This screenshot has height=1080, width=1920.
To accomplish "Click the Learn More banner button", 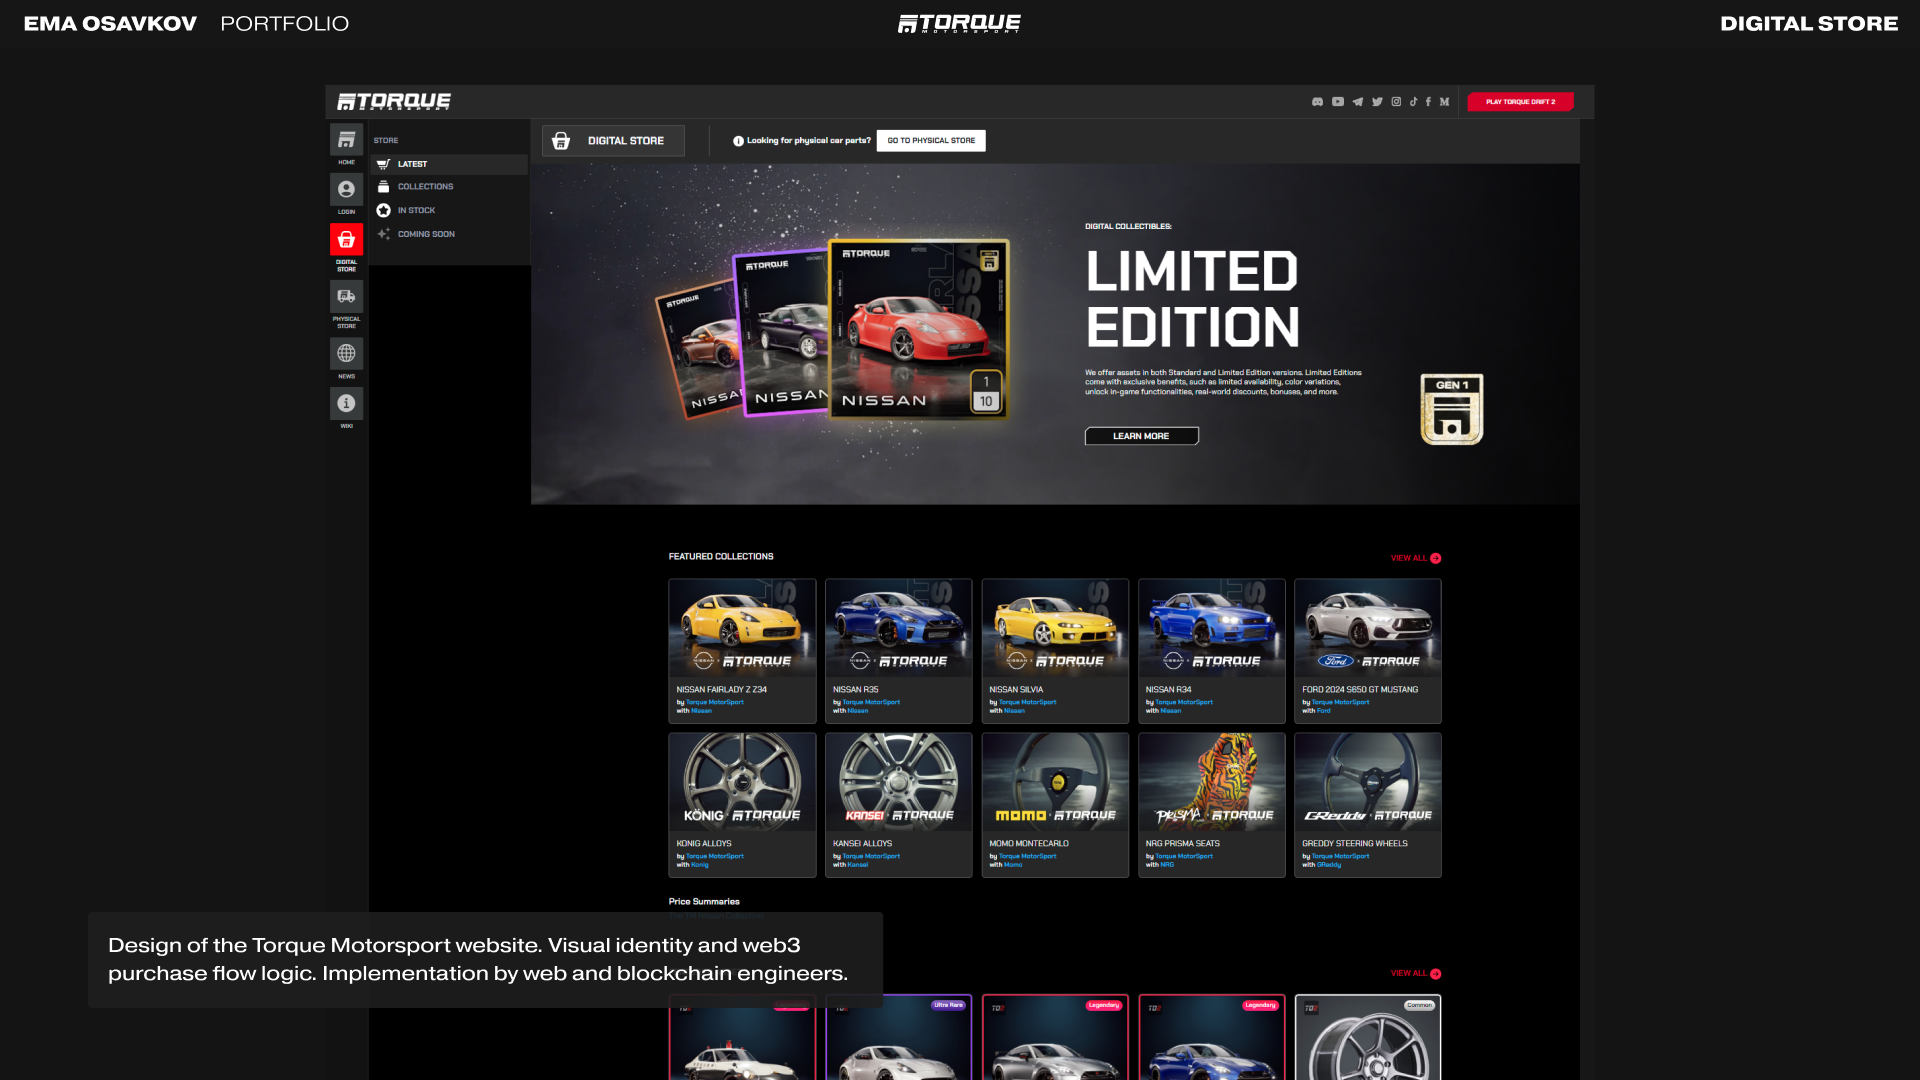I will (1141, 436).
